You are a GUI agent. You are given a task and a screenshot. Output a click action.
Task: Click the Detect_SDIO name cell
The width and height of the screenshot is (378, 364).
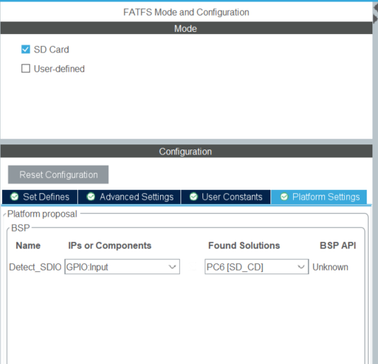coord(35,267)
